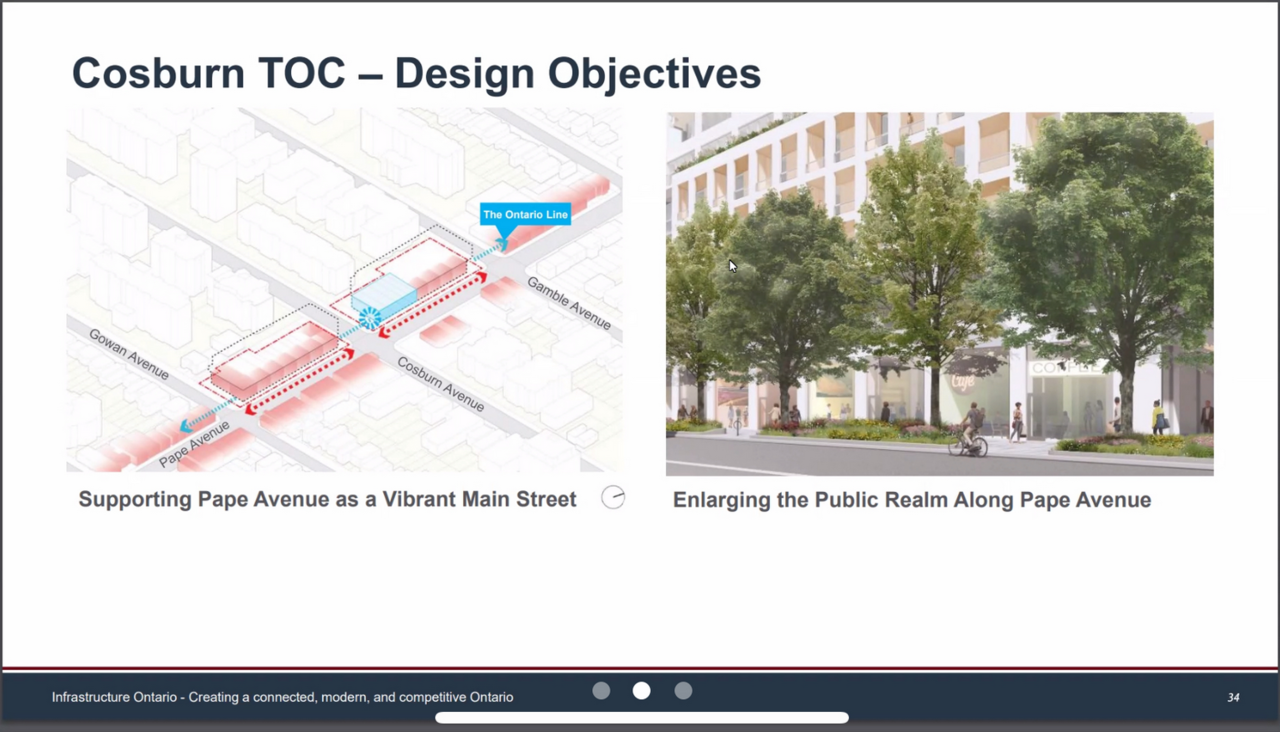Click the white home indicator bar

[642, 717]
